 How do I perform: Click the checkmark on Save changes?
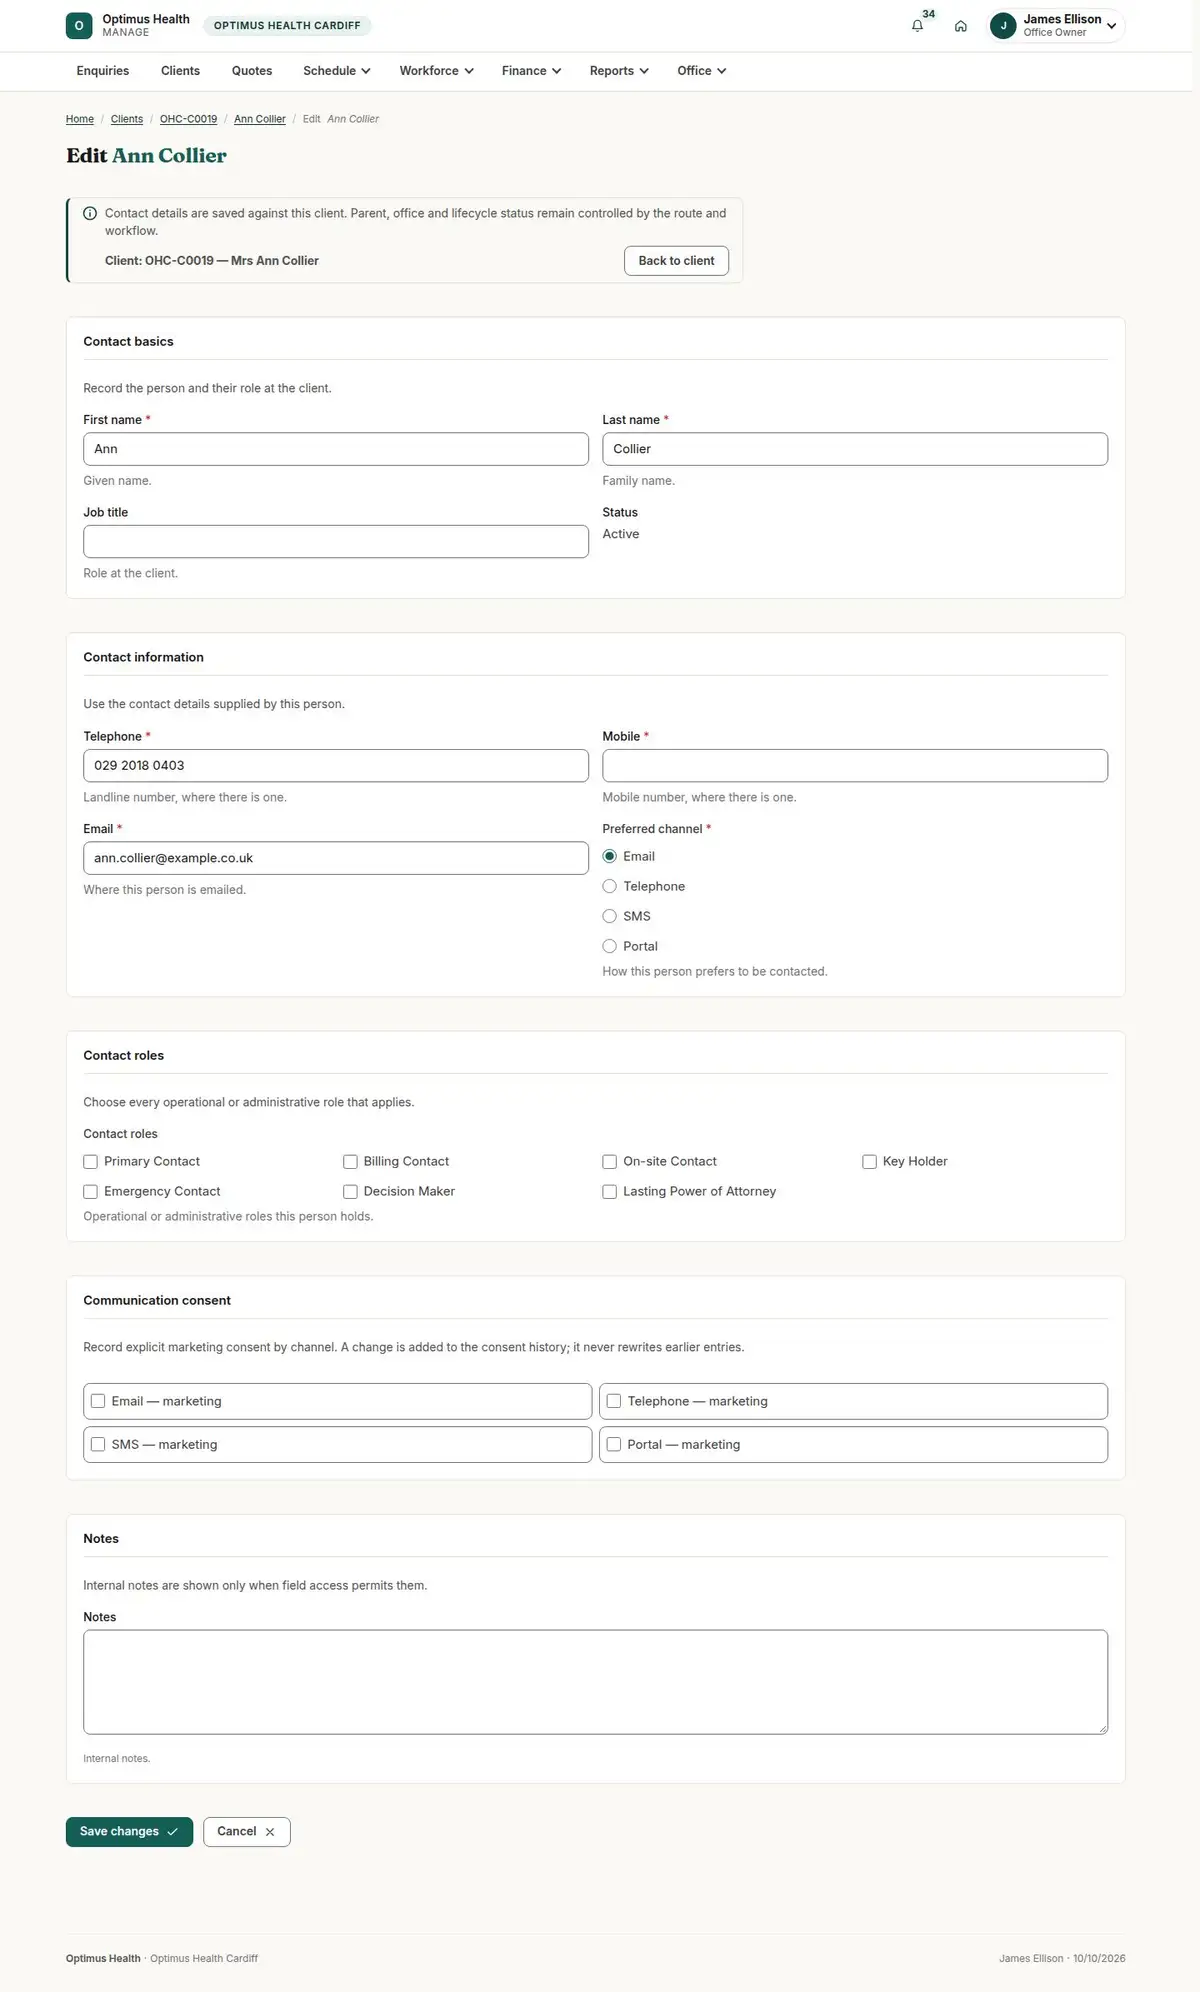[172, 1831]
